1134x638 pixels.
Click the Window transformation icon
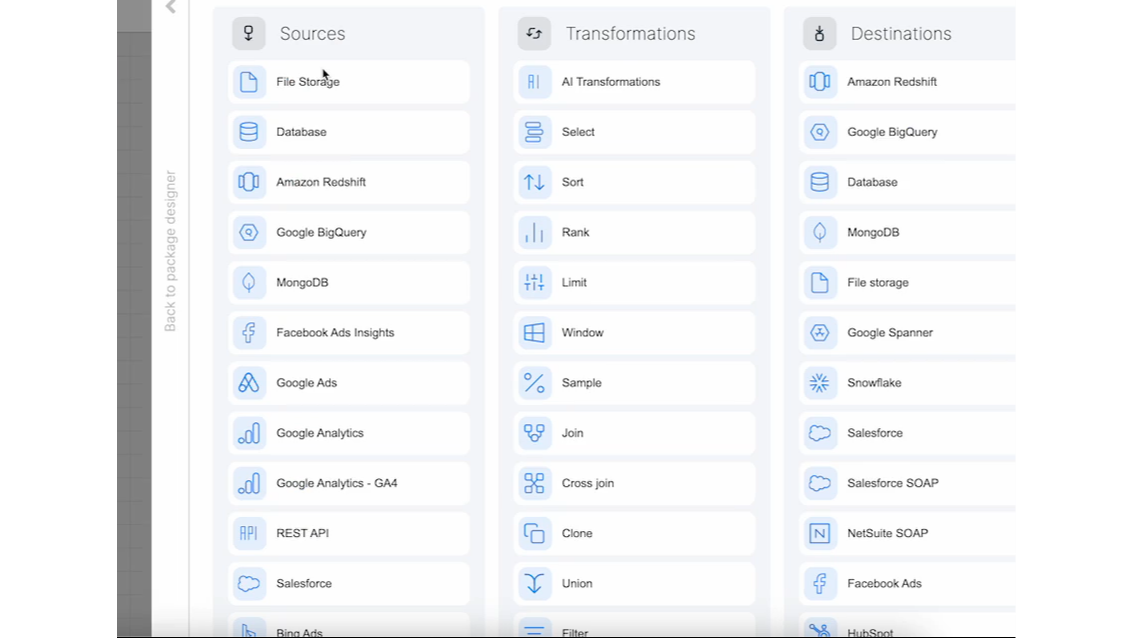[x=534, y=333]
